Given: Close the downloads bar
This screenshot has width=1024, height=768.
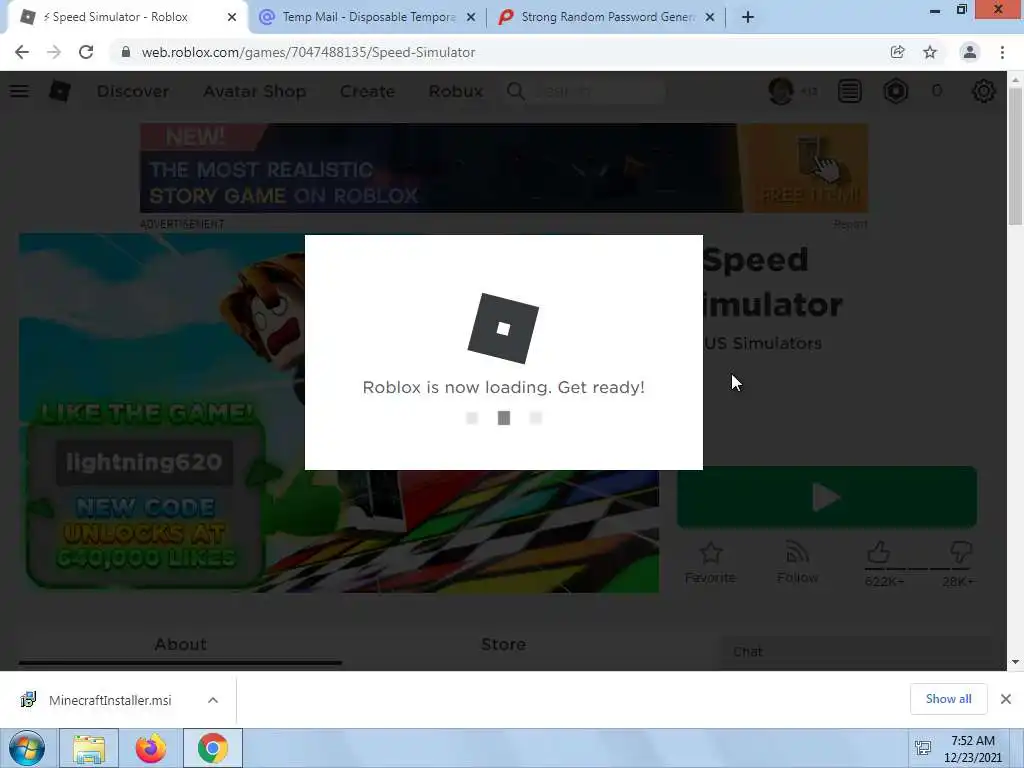Looking at the screenshot, I should pos(1006,699).
